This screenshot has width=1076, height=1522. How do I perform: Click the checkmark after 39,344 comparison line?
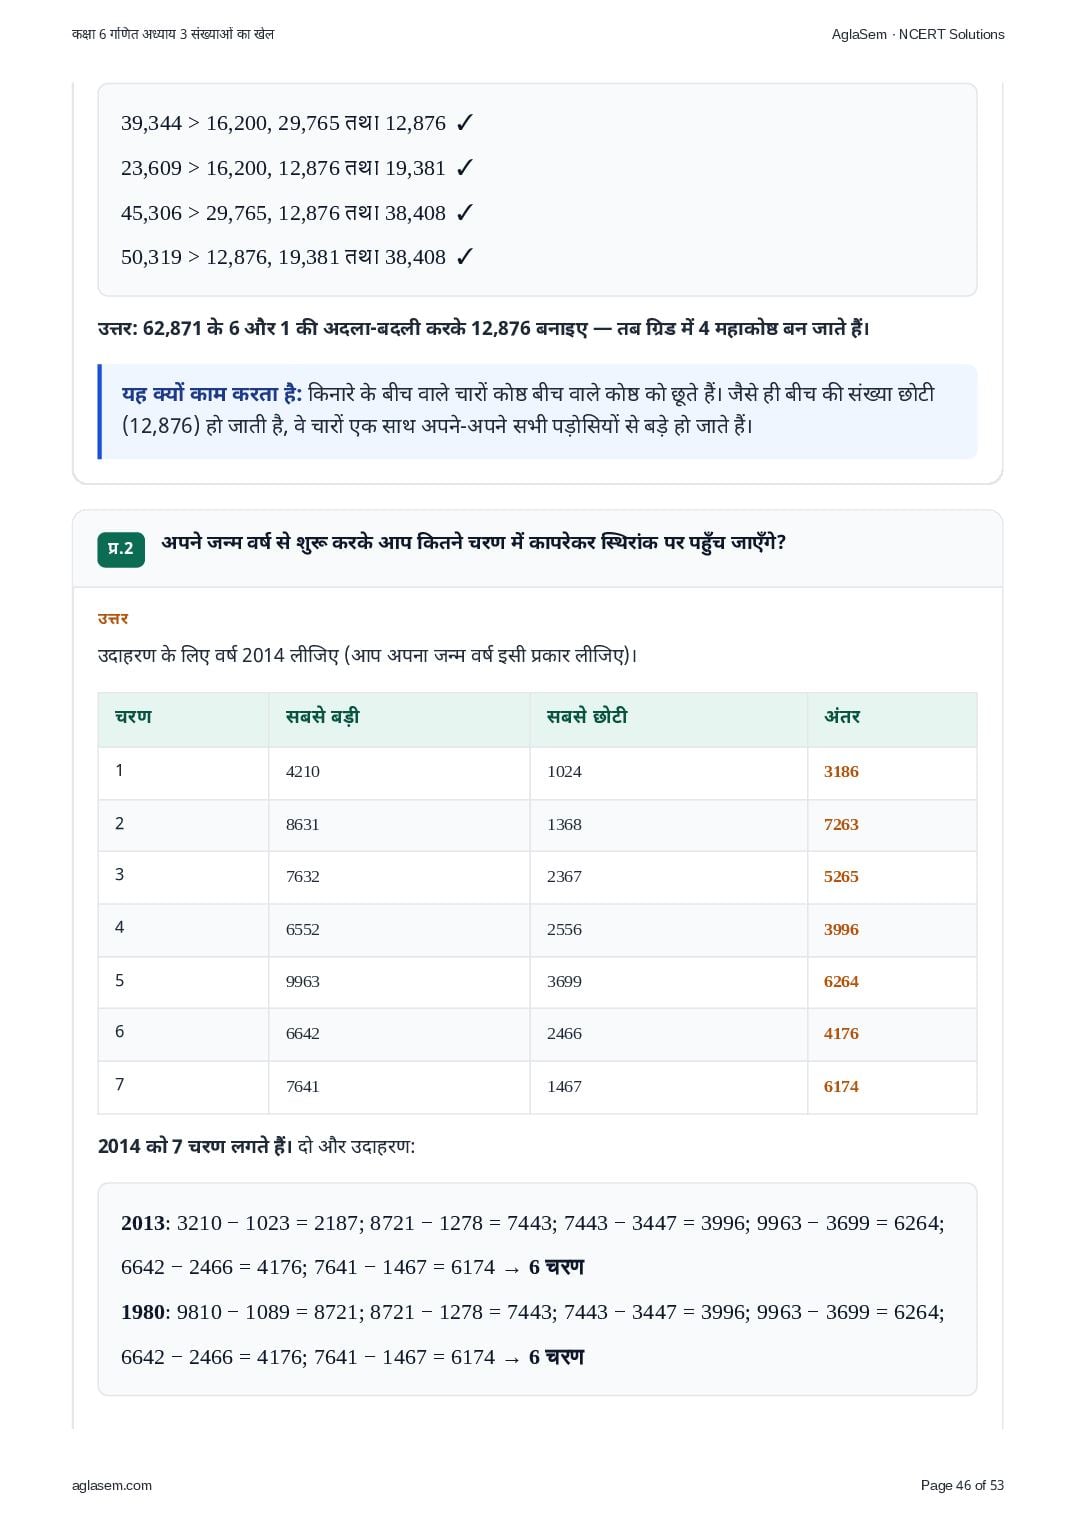464,123
